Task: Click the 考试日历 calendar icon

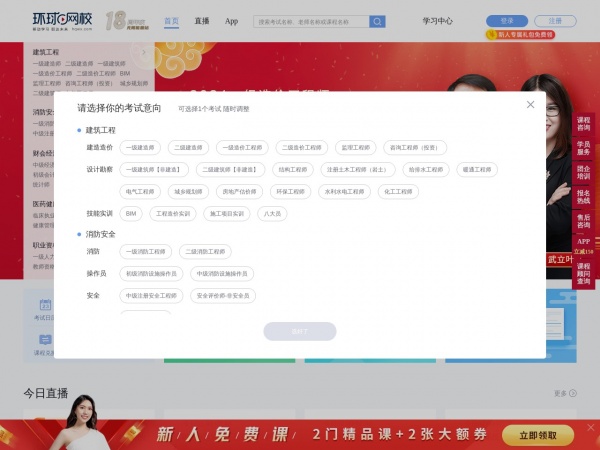Action: click(x=44, y=306)
